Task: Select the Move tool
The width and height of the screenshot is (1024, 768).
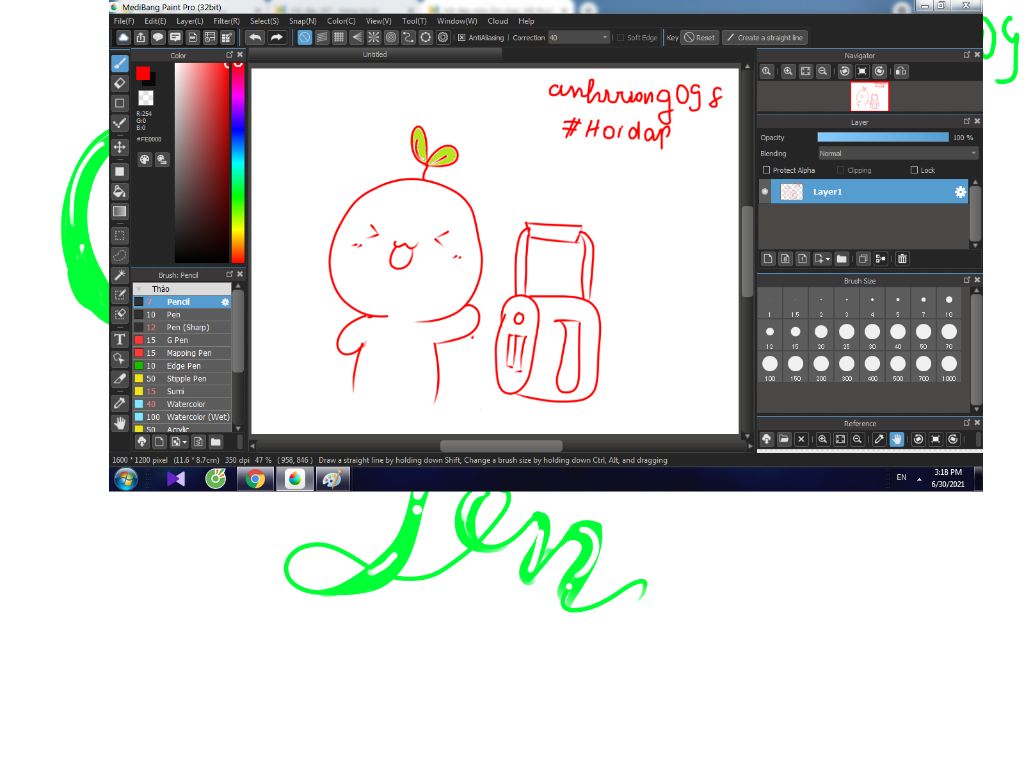Action: pos(120,147)
